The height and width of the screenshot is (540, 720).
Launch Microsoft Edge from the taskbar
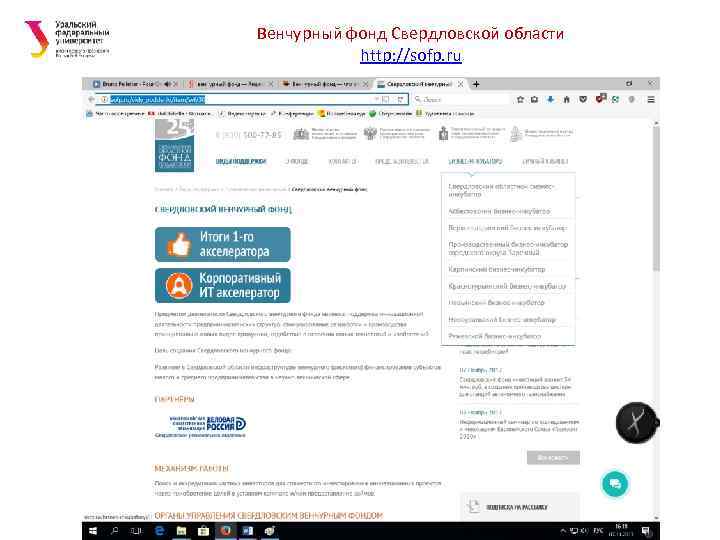pyautogui.click(x=159, y=531)
